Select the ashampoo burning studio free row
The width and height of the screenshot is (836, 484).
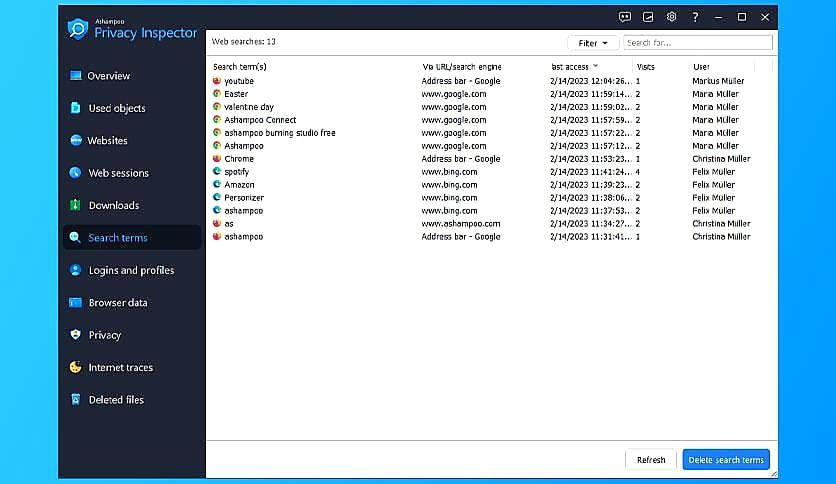[279, 133]
